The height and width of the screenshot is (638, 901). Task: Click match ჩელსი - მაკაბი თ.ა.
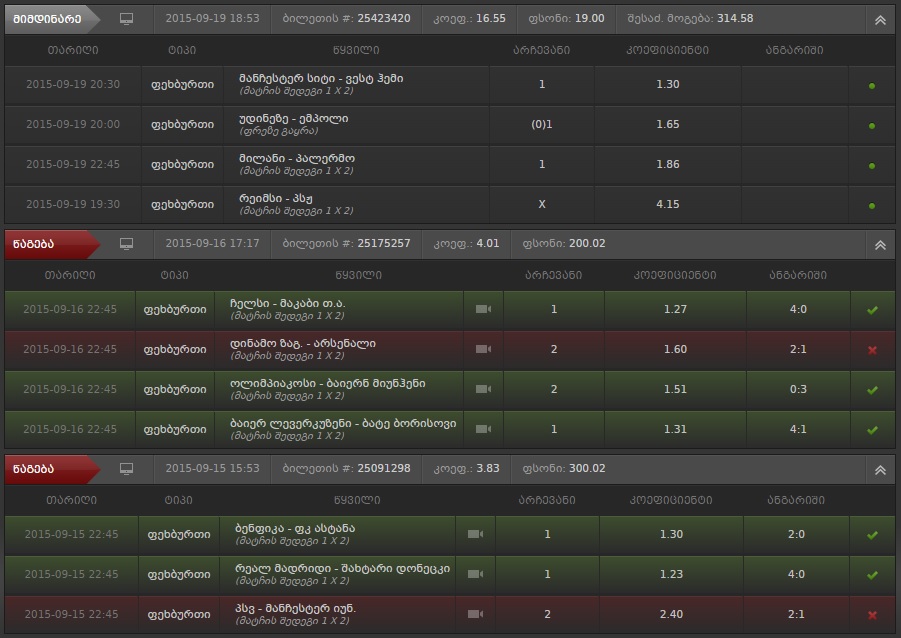(288, 303)
